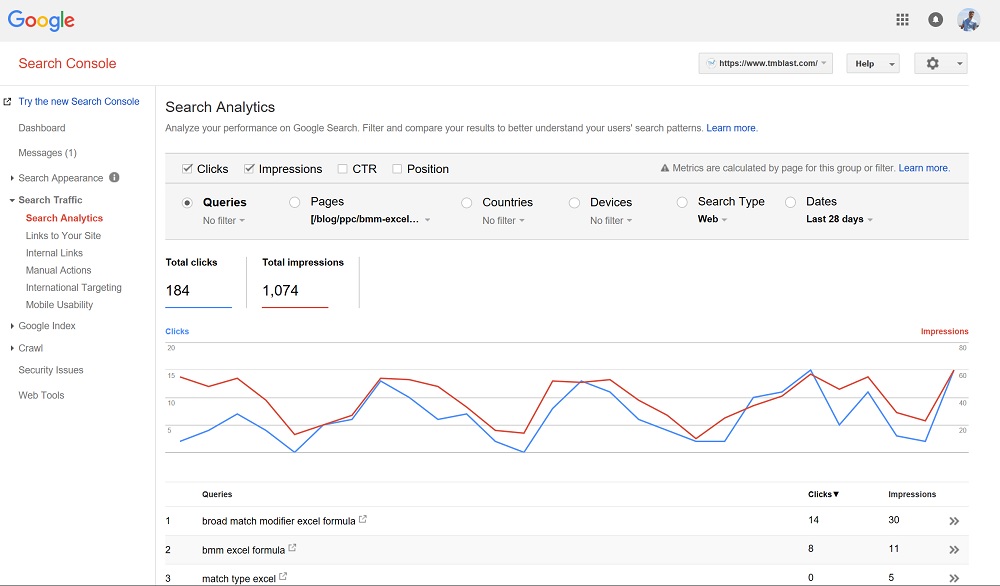Click query text match type excel

pyautogui.click(x=239, y=578)
